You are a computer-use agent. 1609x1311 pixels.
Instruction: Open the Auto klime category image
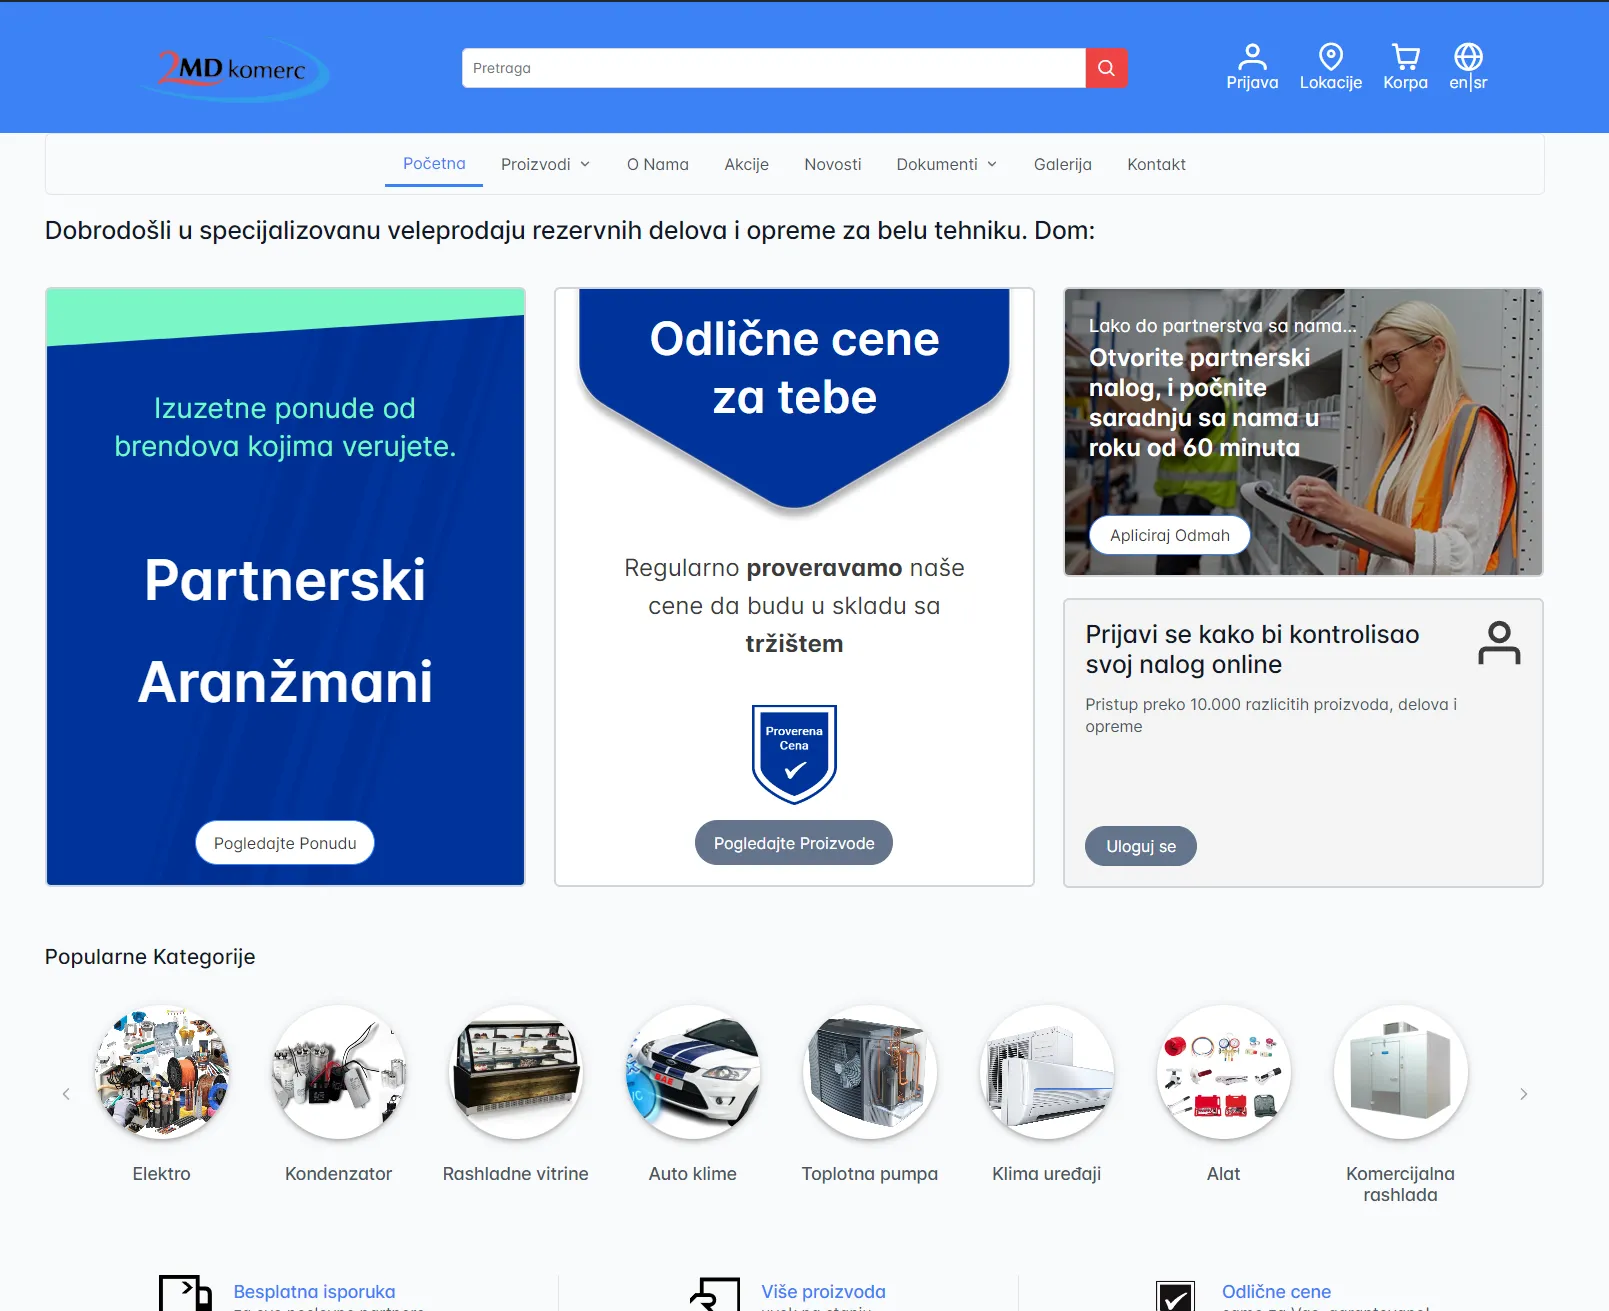(693, 1072)
